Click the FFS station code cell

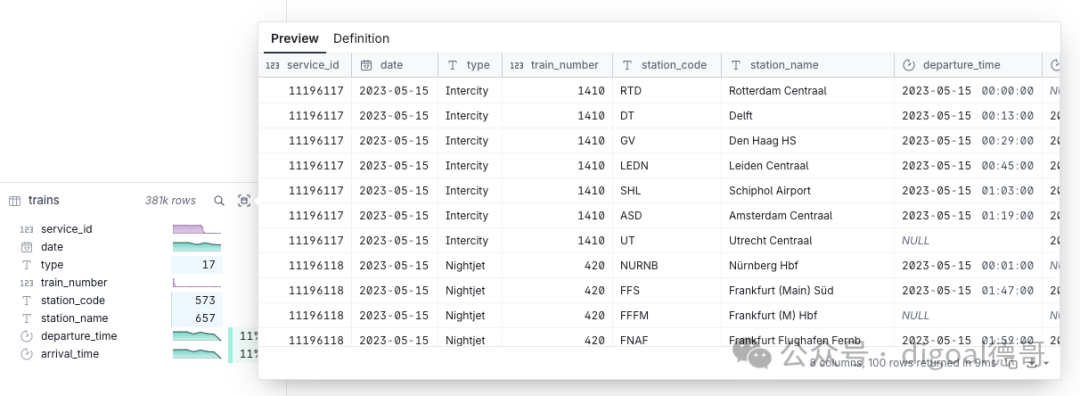pyautogui.click(x=667, y=291)
